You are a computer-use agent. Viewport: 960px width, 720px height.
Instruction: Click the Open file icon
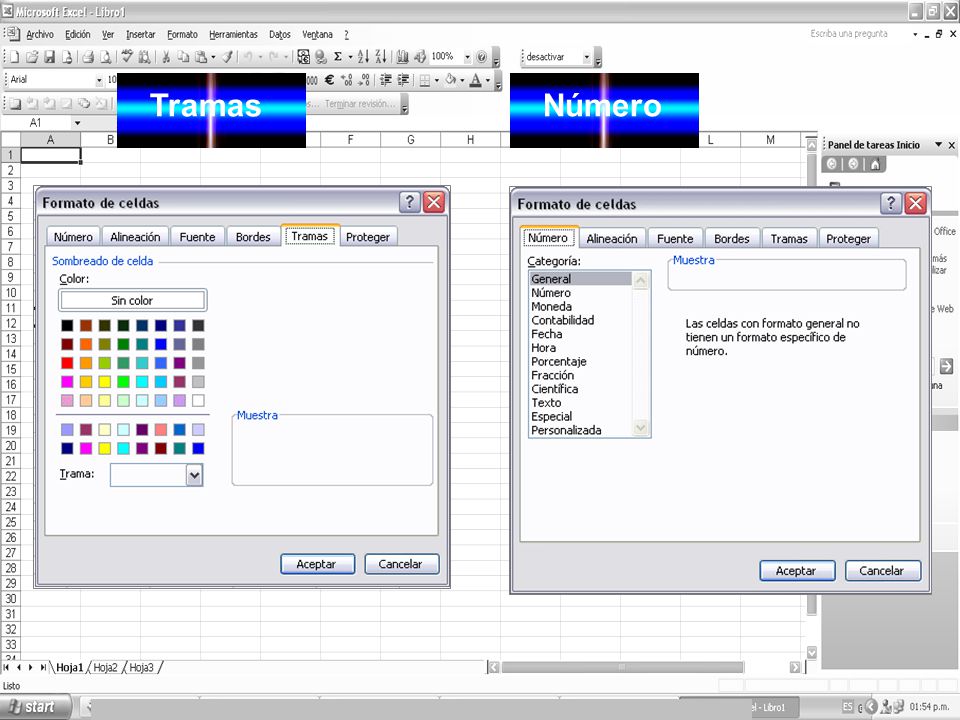coord(32,57)
